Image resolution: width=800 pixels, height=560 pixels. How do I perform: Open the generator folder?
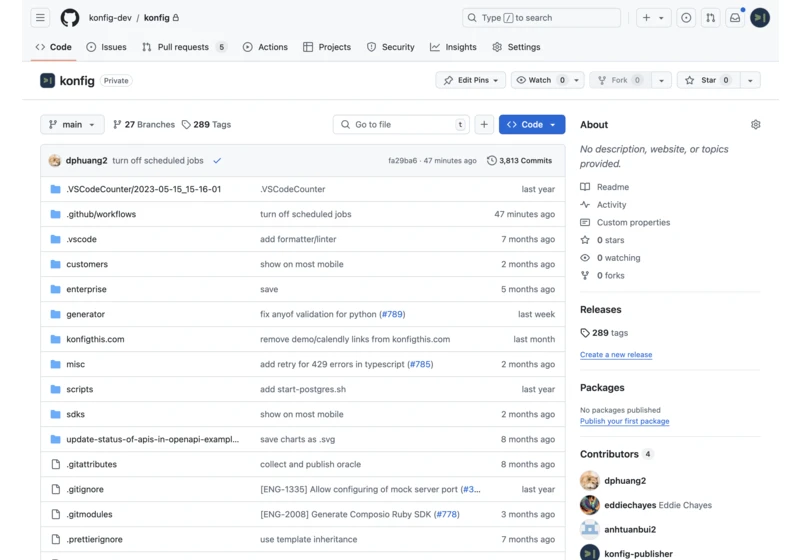pyautogui.click(x=85, y=314)
